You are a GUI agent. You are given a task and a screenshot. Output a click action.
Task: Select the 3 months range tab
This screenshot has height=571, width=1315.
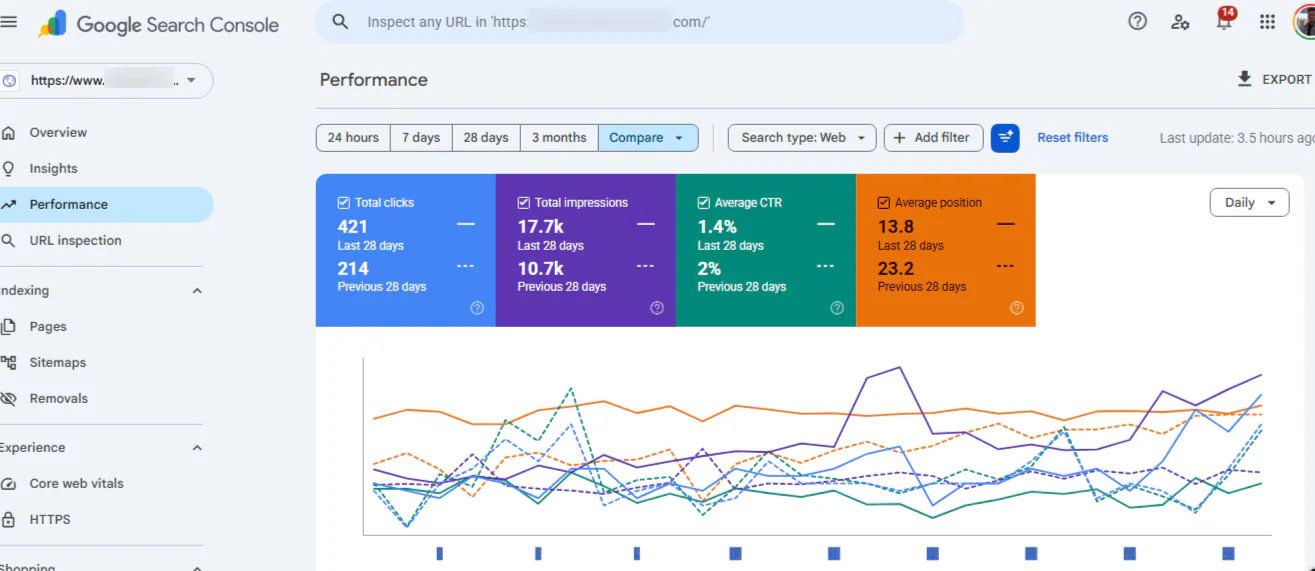pos(559,138)
